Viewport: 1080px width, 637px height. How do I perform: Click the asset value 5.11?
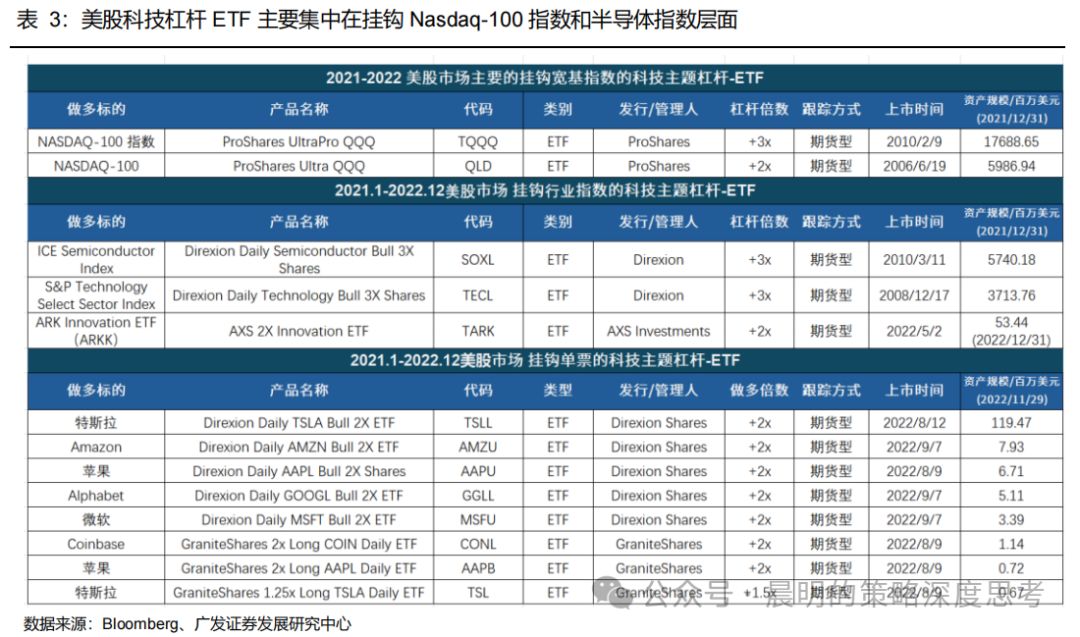[1011, 495]
